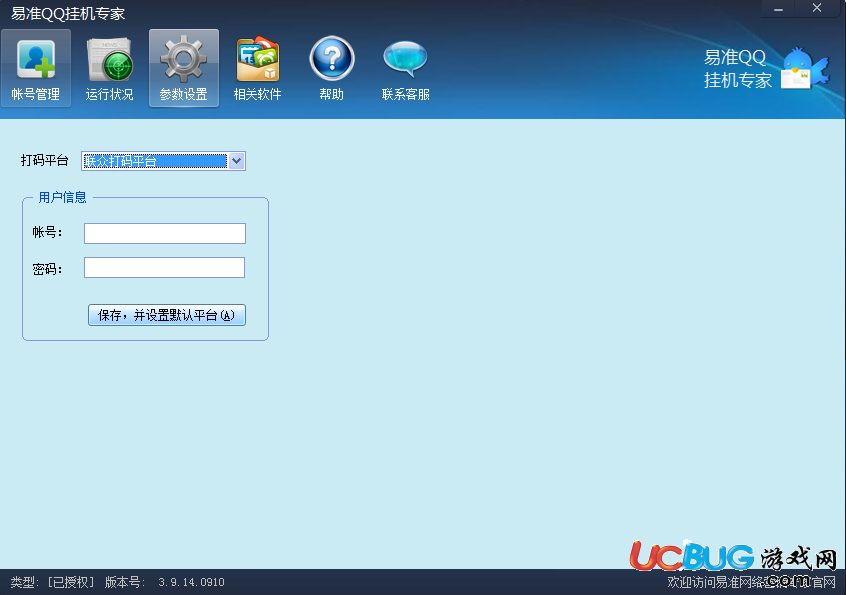The width and height of the screenshot is (846, 595).
Task: Click the 类型: [已授权] status text
Action: (52, 582)
